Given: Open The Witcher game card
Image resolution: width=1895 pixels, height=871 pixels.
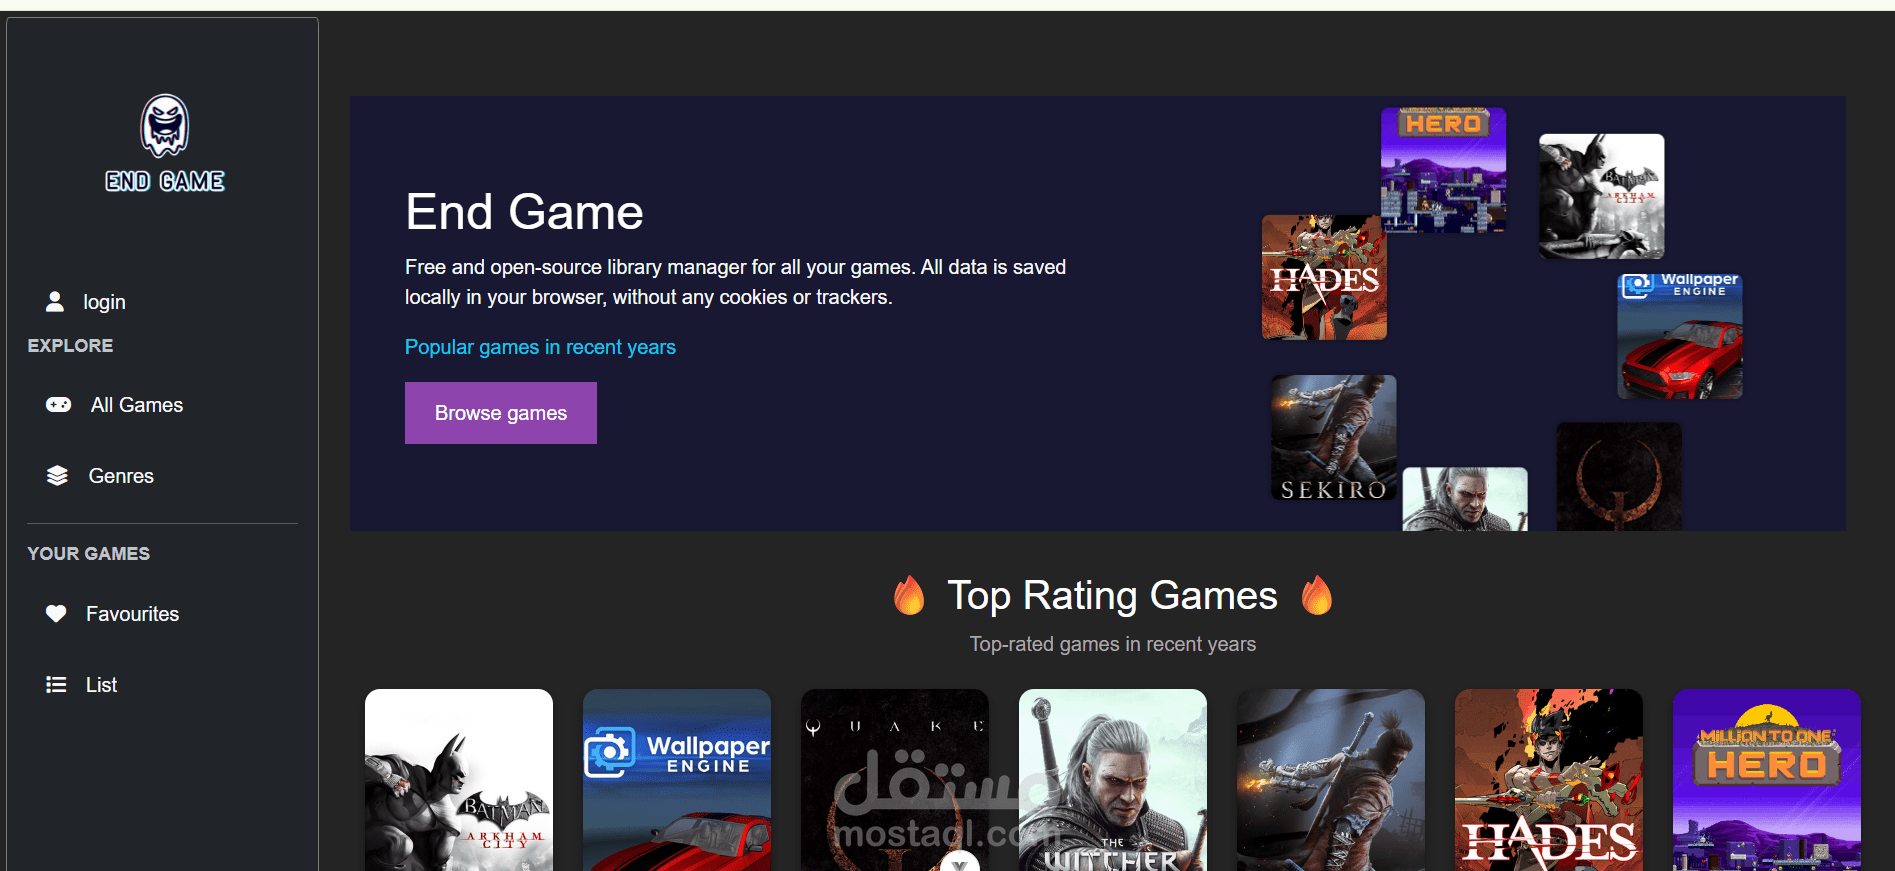Looking at the screenshot, I should (x=1113, y=780).
